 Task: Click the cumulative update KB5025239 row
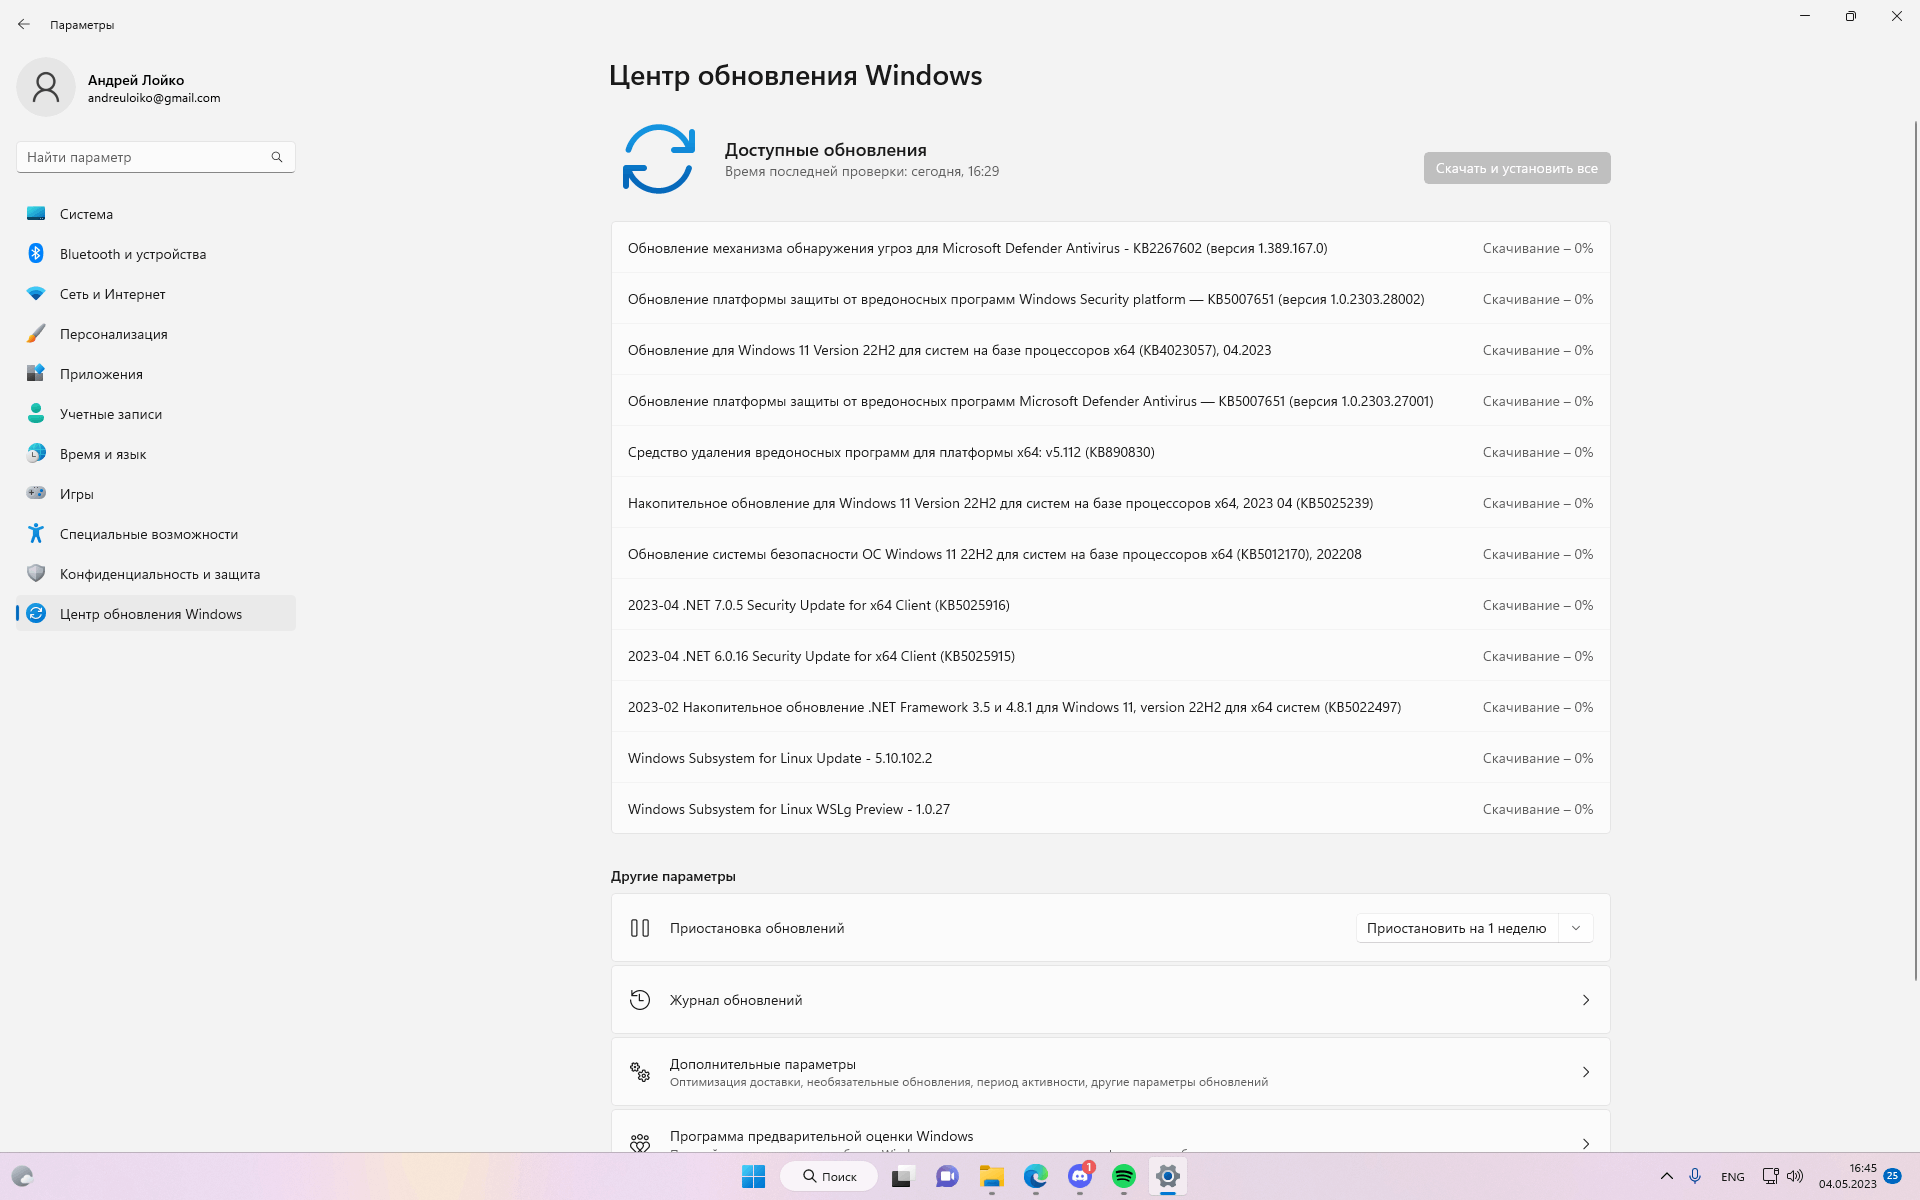(1111, 503)
